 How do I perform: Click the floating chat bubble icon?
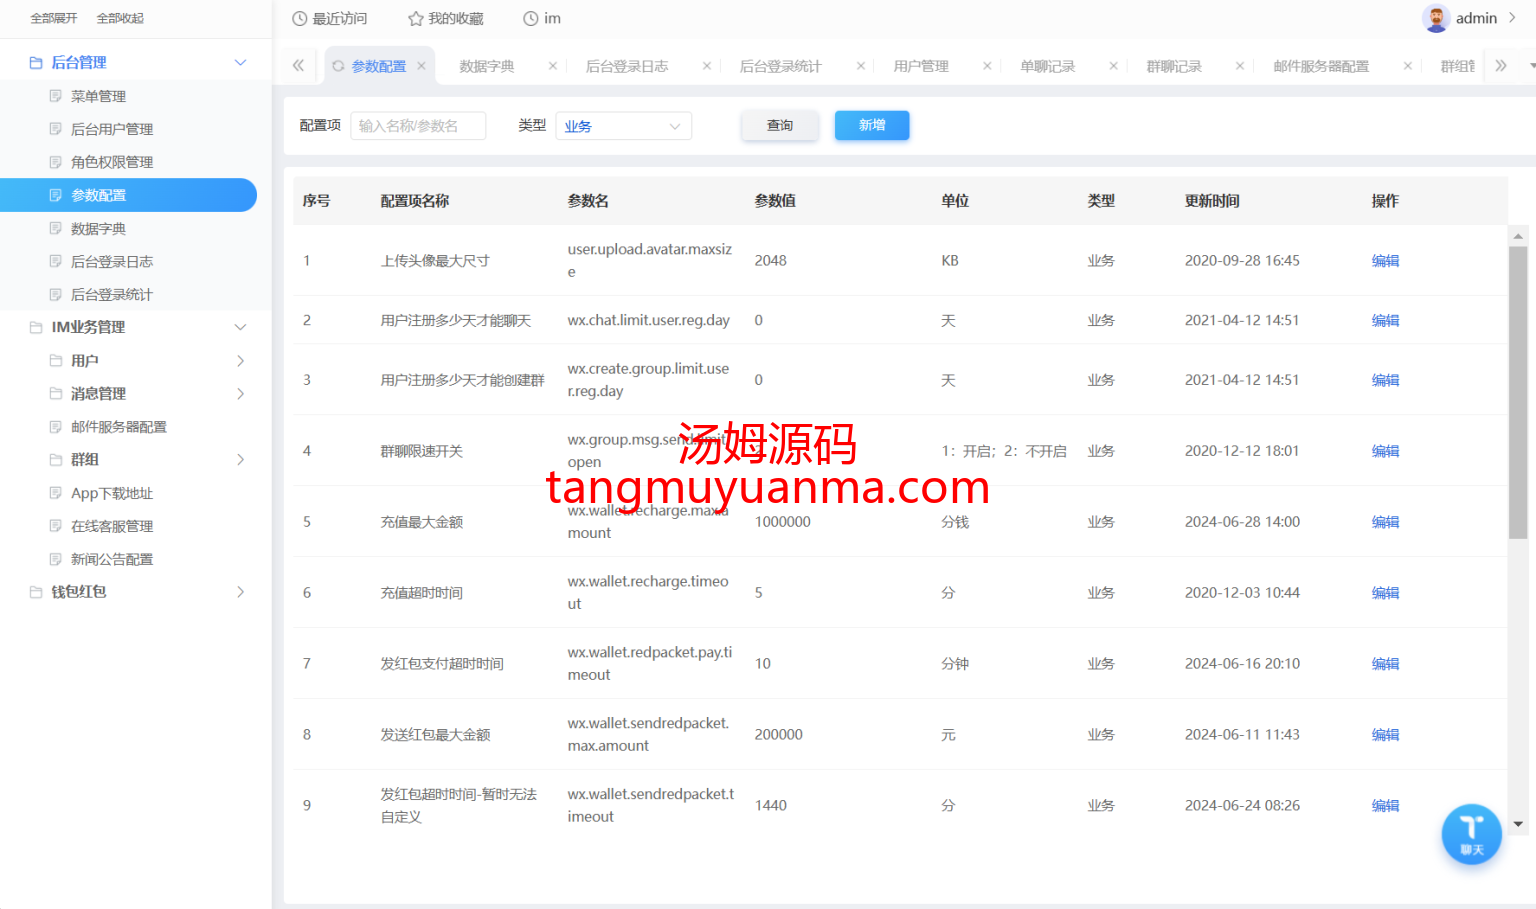(1471, 833)
